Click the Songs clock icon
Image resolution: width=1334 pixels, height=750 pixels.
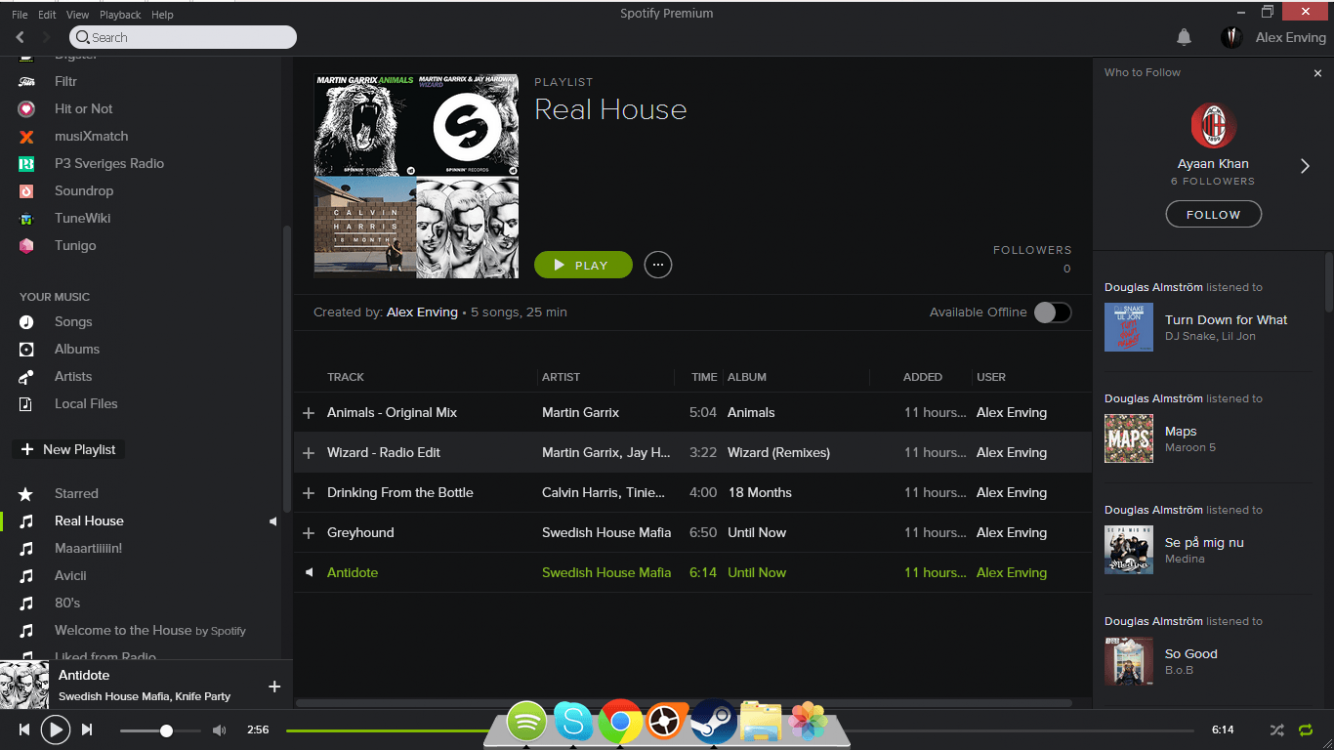(26, 322)
